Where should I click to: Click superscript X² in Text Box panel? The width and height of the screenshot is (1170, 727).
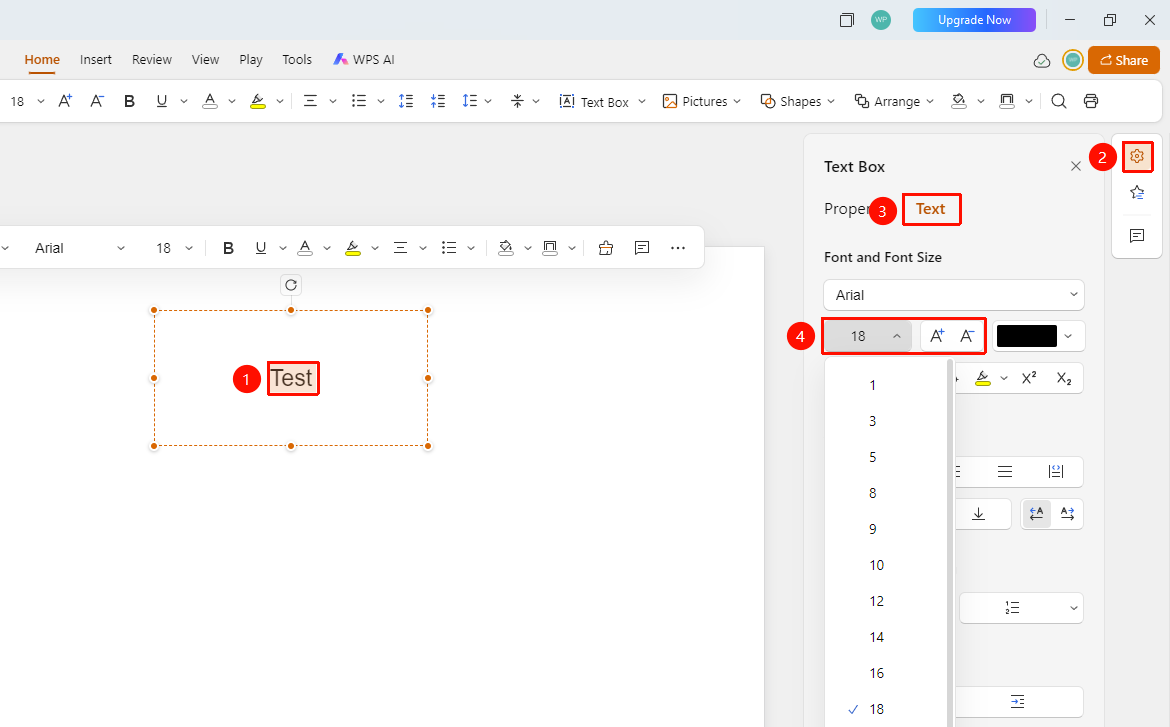coord(1029,378)
